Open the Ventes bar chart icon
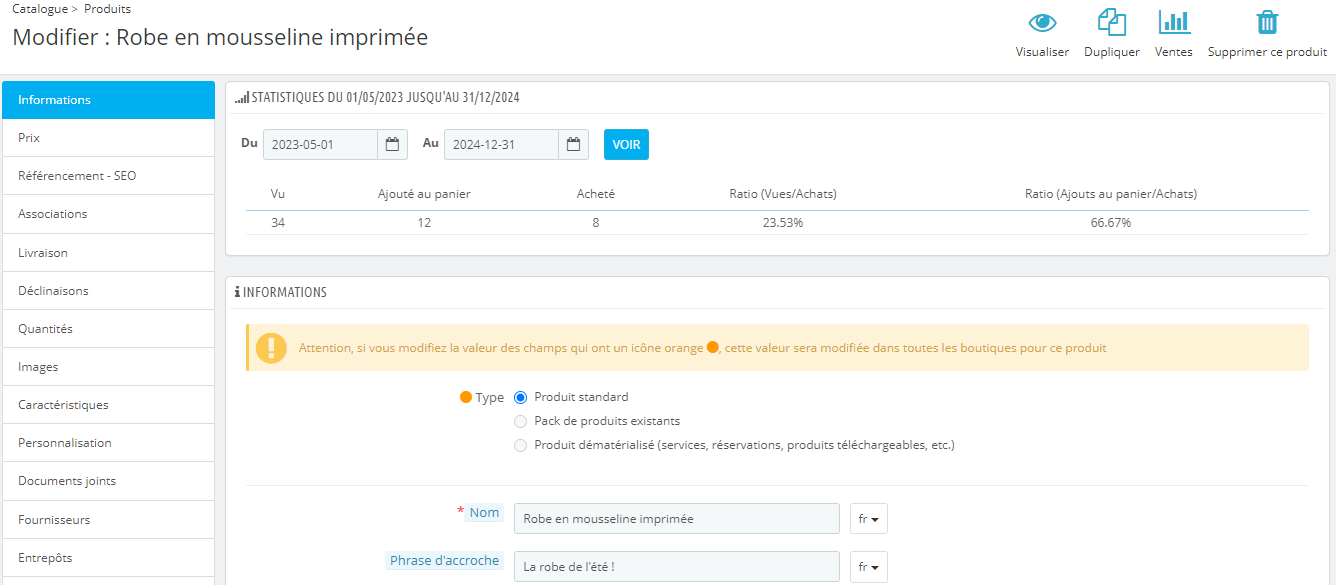Image resolution: width=1336 pixels, height=585 pixels. point(1173,23)
